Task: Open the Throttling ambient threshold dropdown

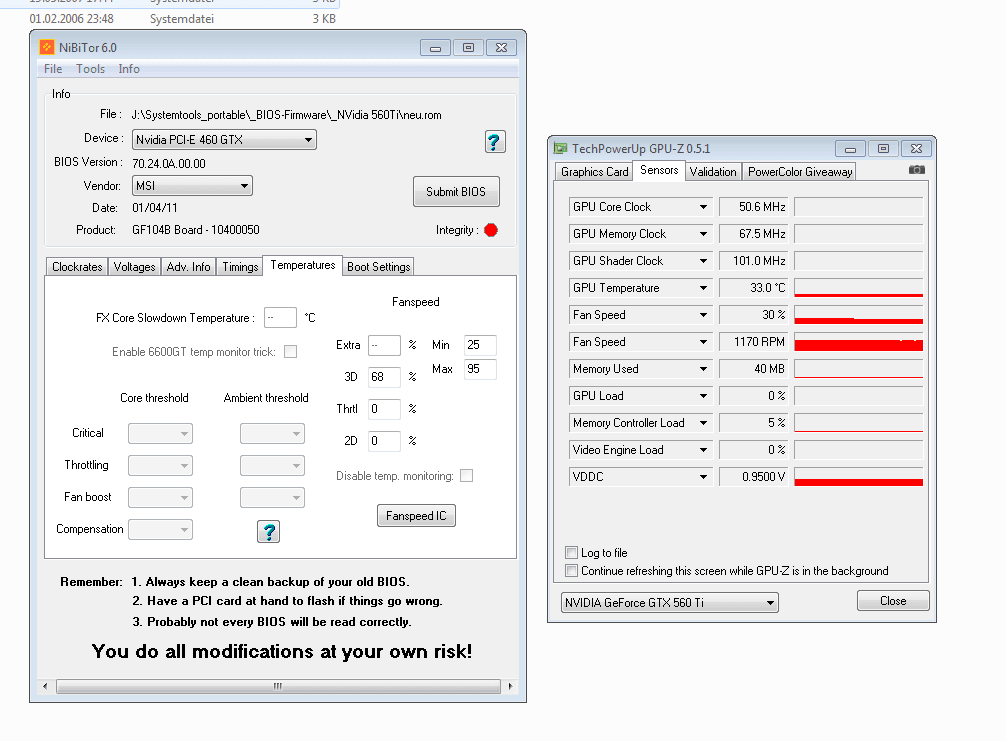Action: click(272, 466)
